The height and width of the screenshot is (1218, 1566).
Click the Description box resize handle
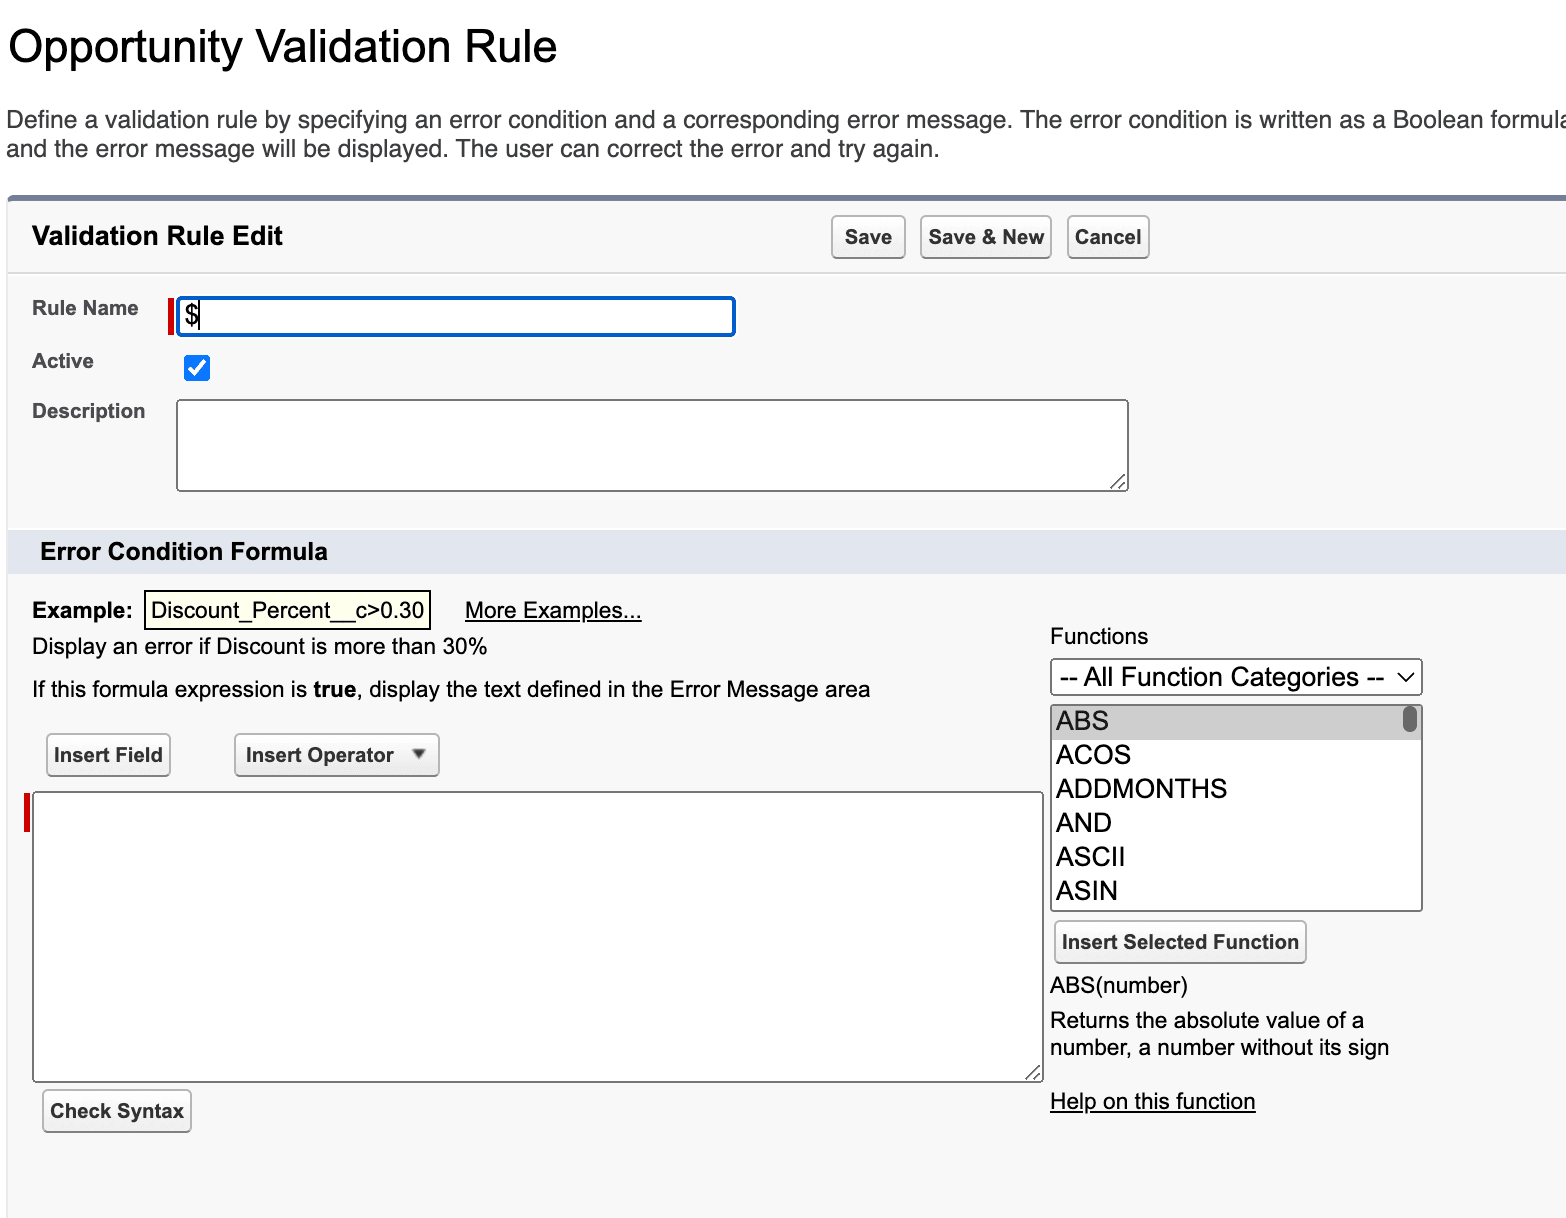1118,482
